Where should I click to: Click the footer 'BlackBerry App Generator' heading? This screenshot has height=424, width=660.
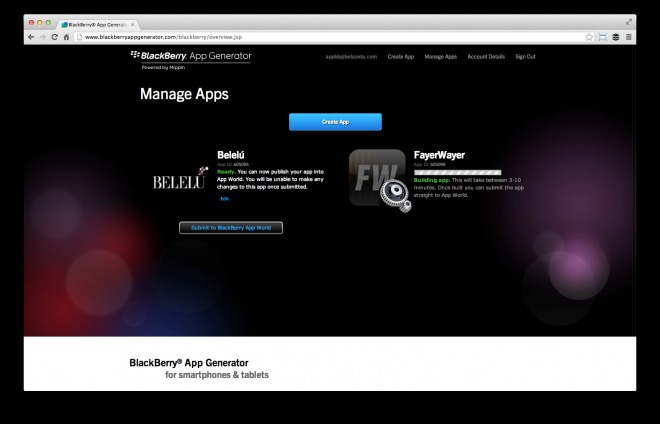point(189,363)
